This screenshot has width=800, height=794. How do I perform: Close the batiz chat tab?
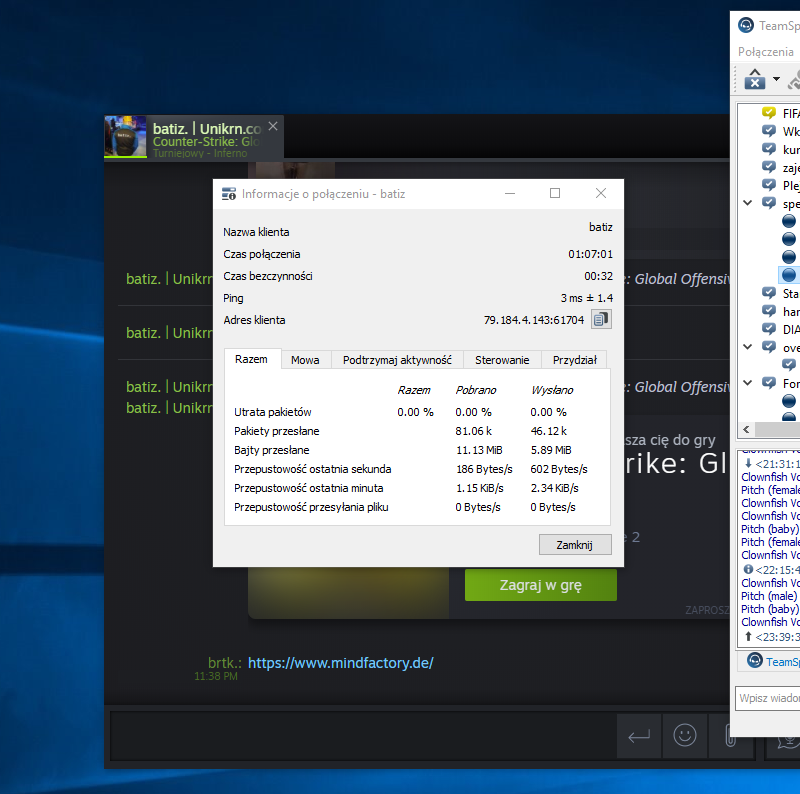pos(274,127)
